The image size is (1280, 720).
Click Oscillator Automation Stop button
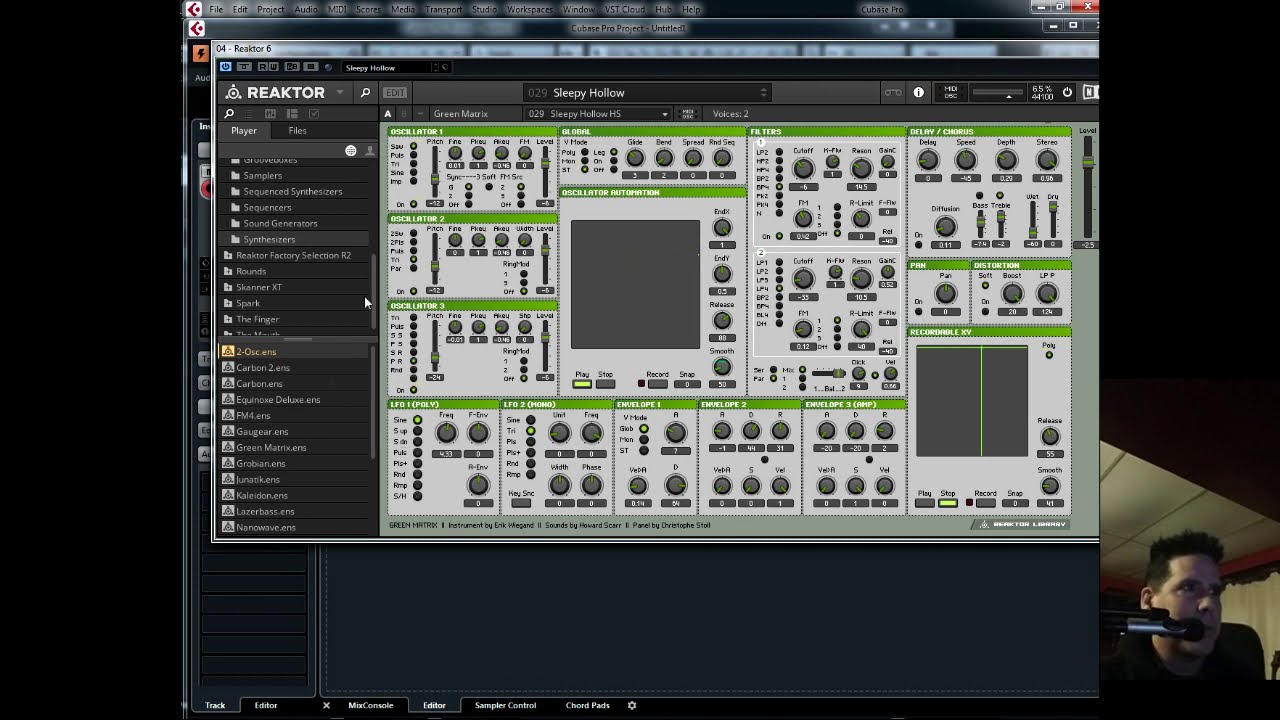point(605,384)
